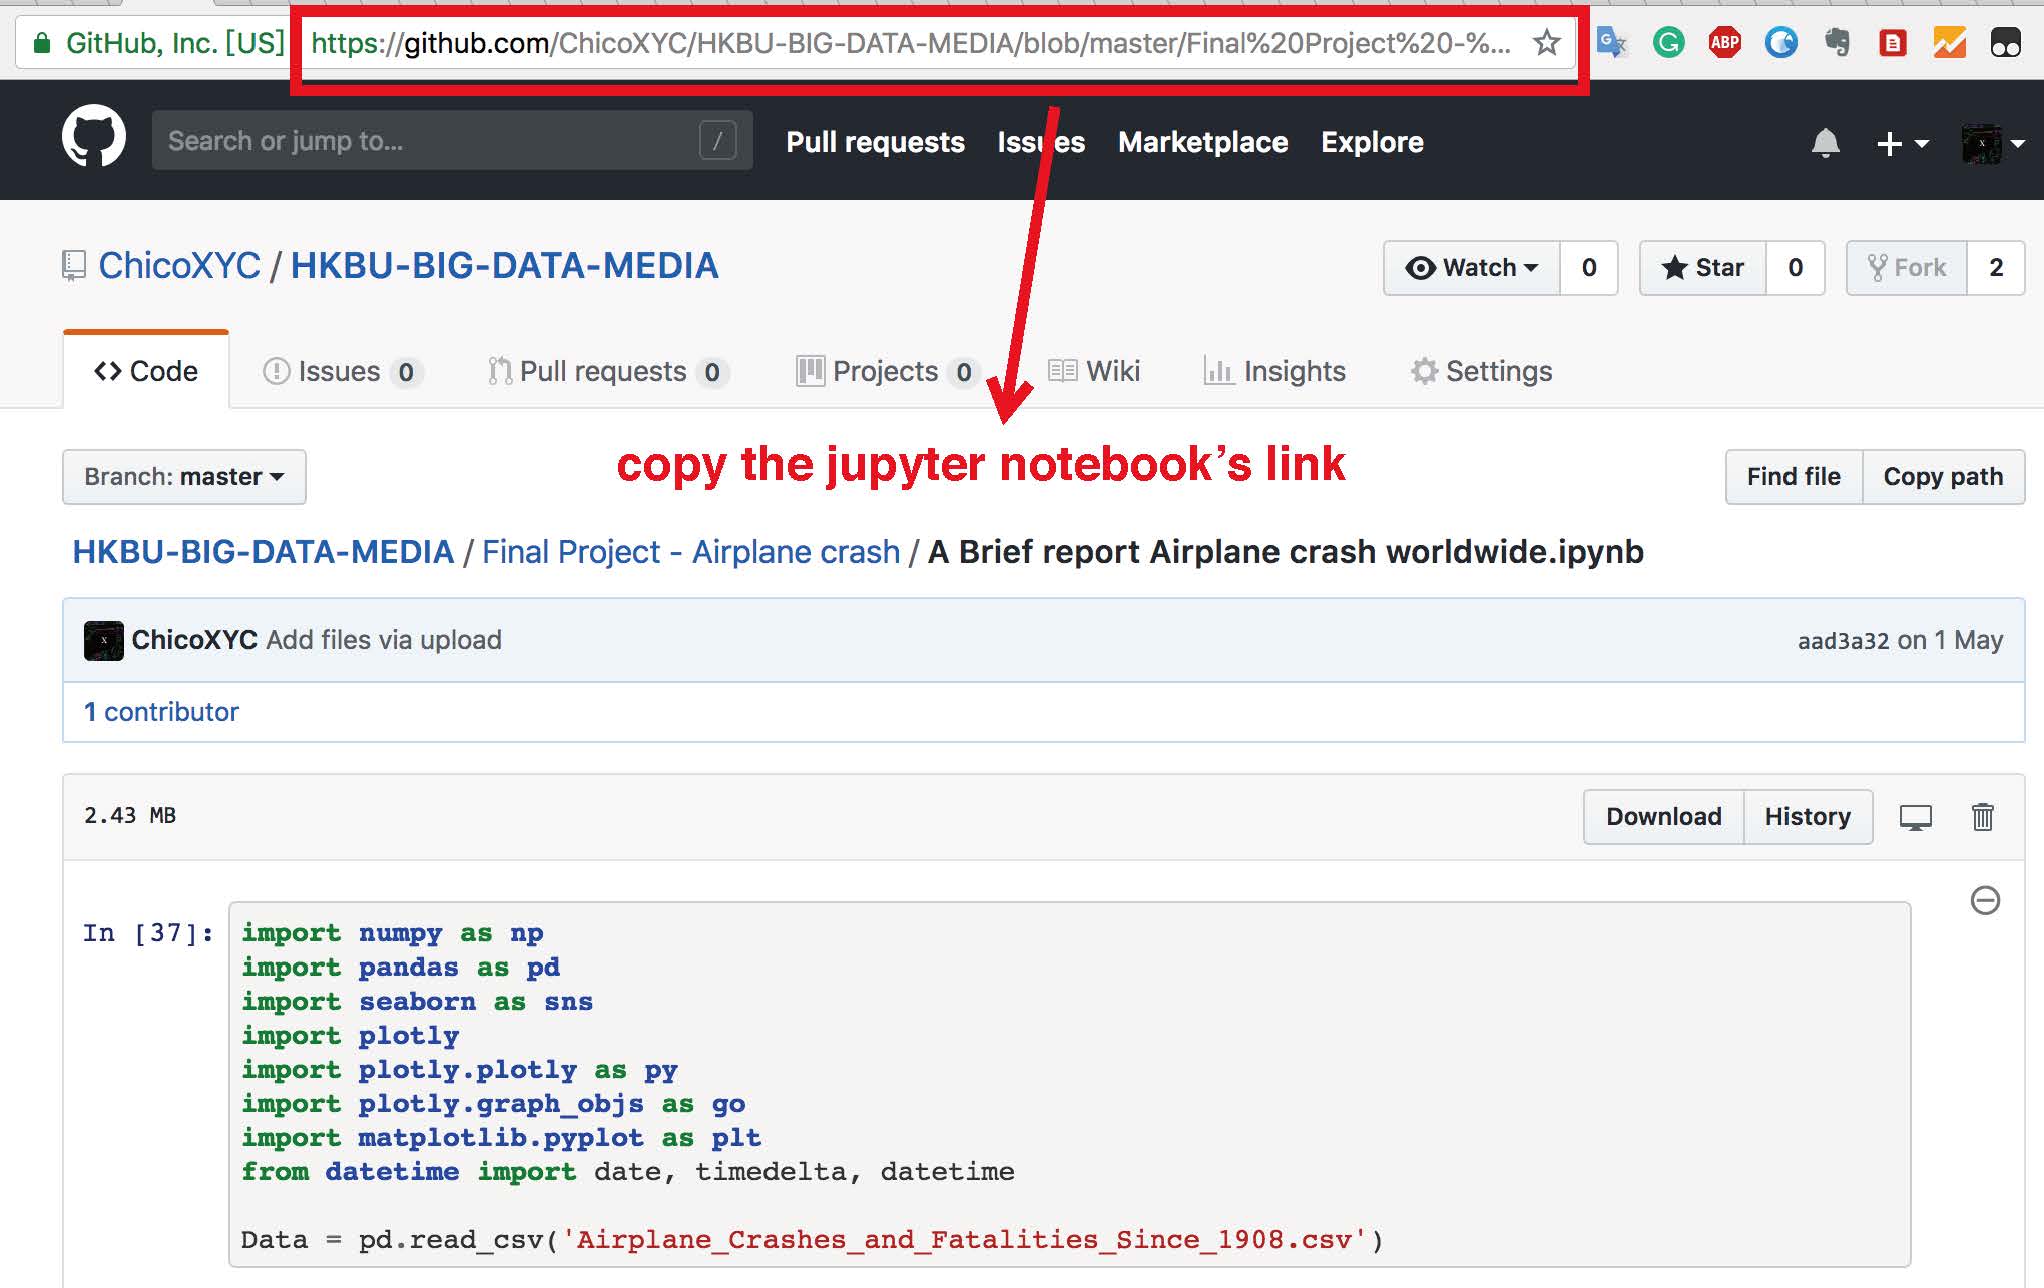
Task: Open the Final Project - Airplane crash link
Action: (690, 552)
